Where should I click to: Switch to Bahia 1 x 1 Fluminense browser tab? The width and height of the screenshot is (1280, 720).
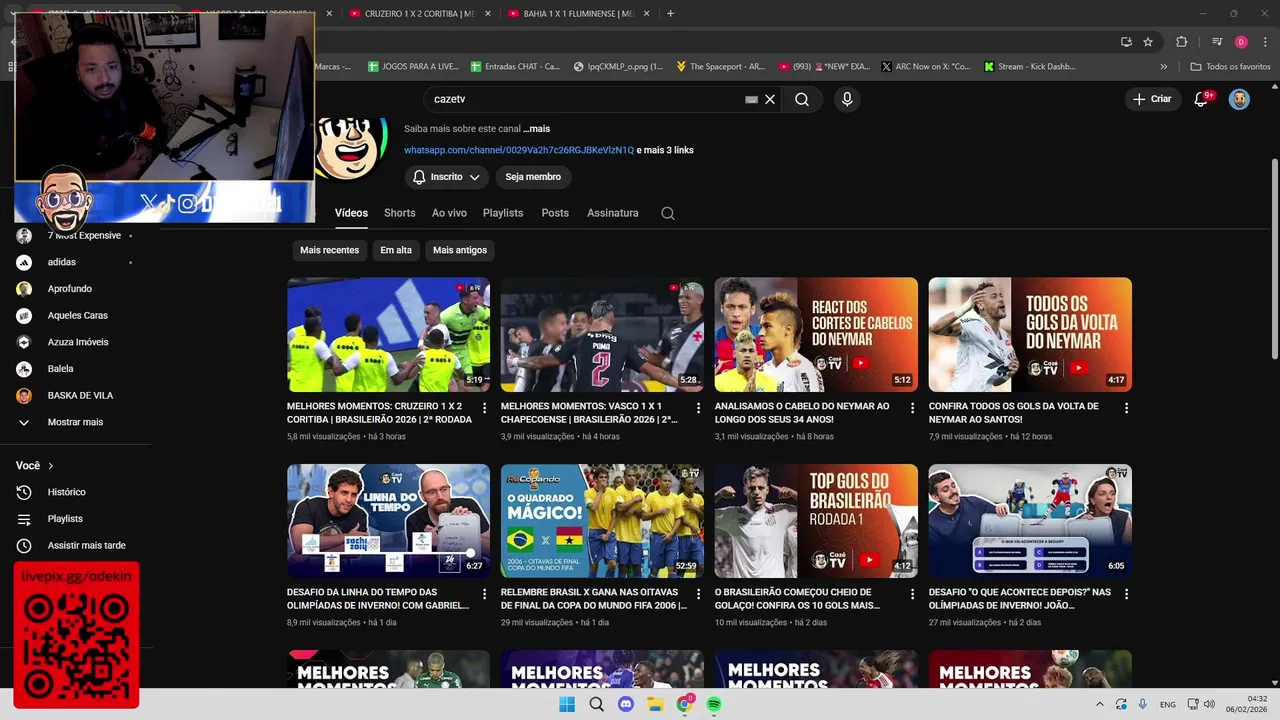pyautogui.click(x=578, y=14)
